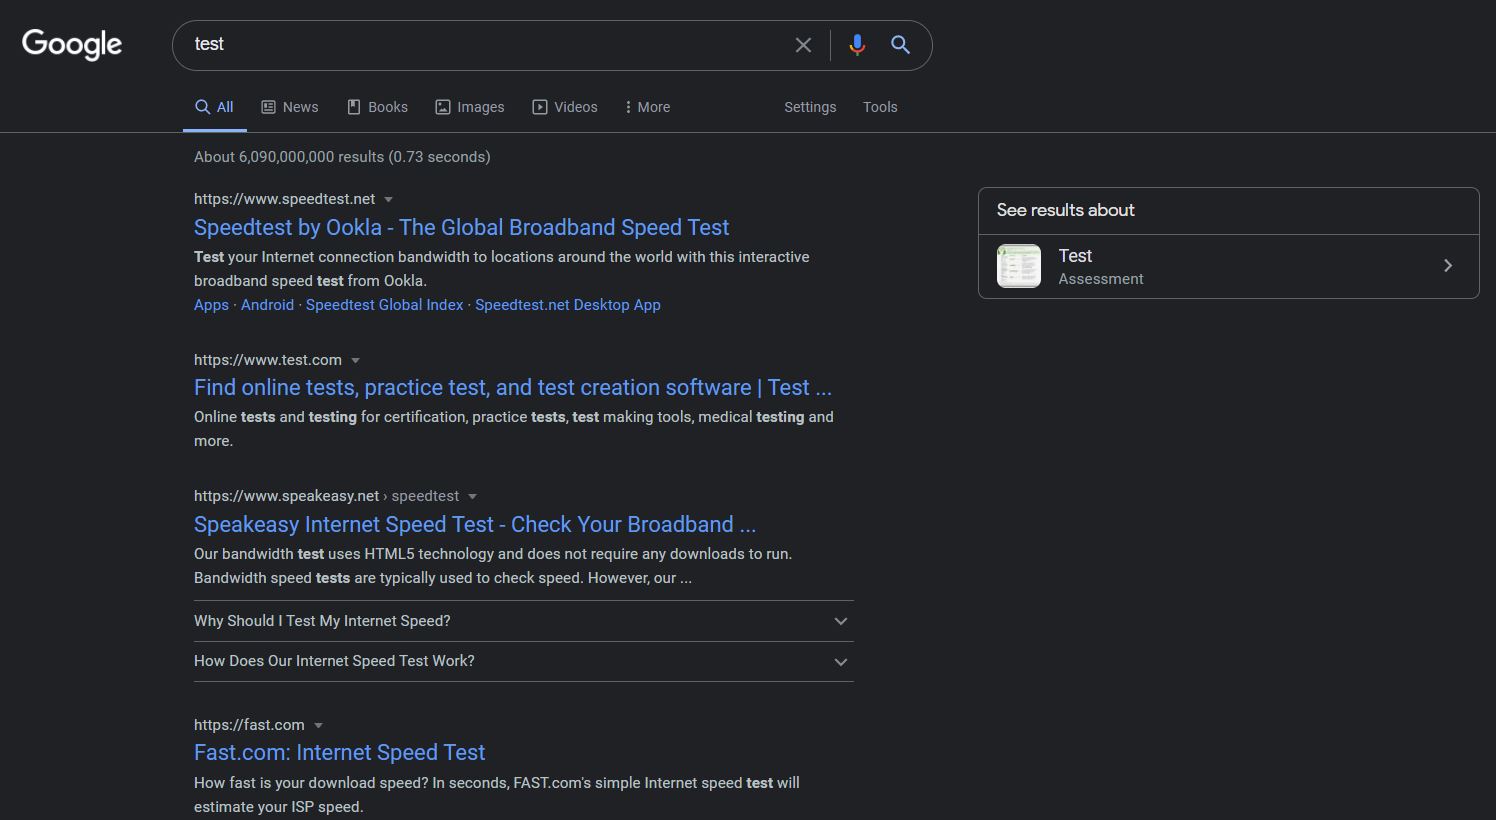Open Settings
This screenshot has height=820, width=1496.
(810, 107)
